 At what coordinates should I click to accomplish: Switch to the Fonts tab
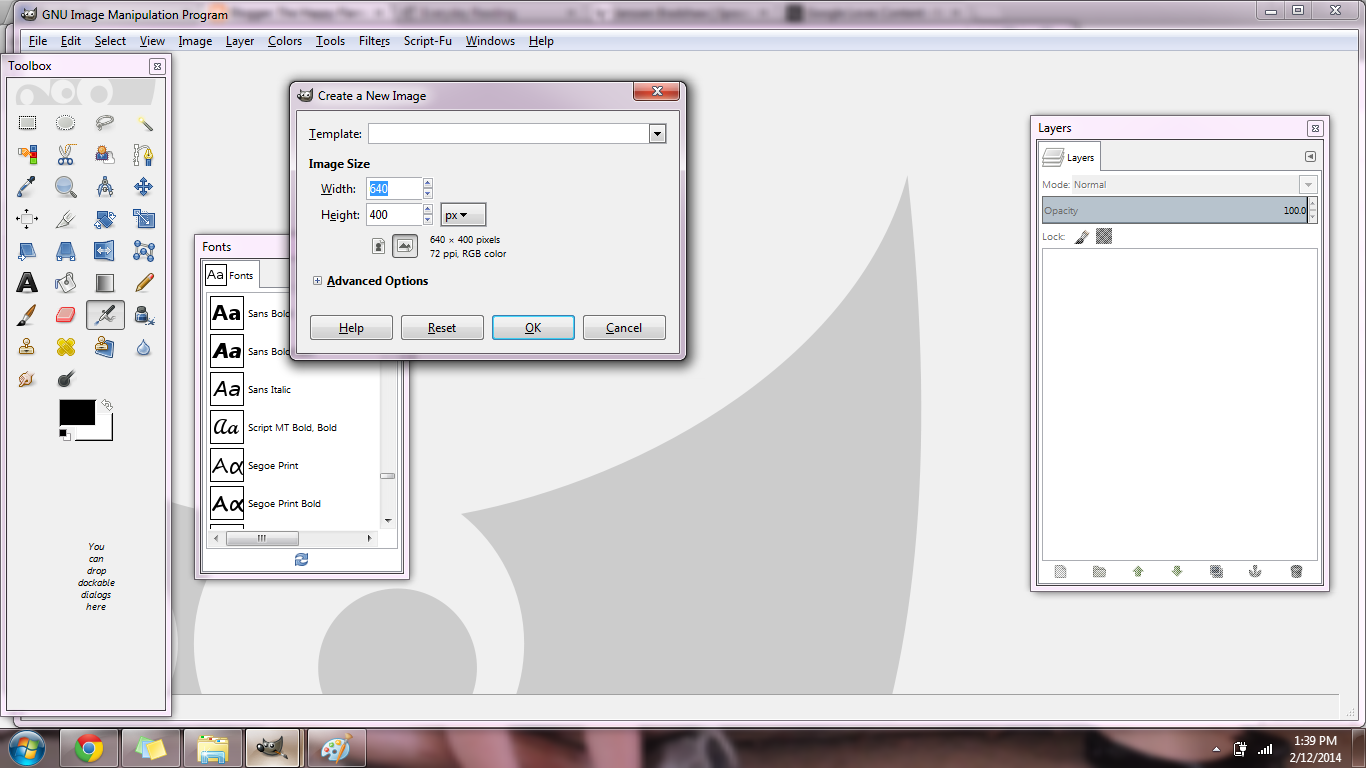tap(230, 275)
